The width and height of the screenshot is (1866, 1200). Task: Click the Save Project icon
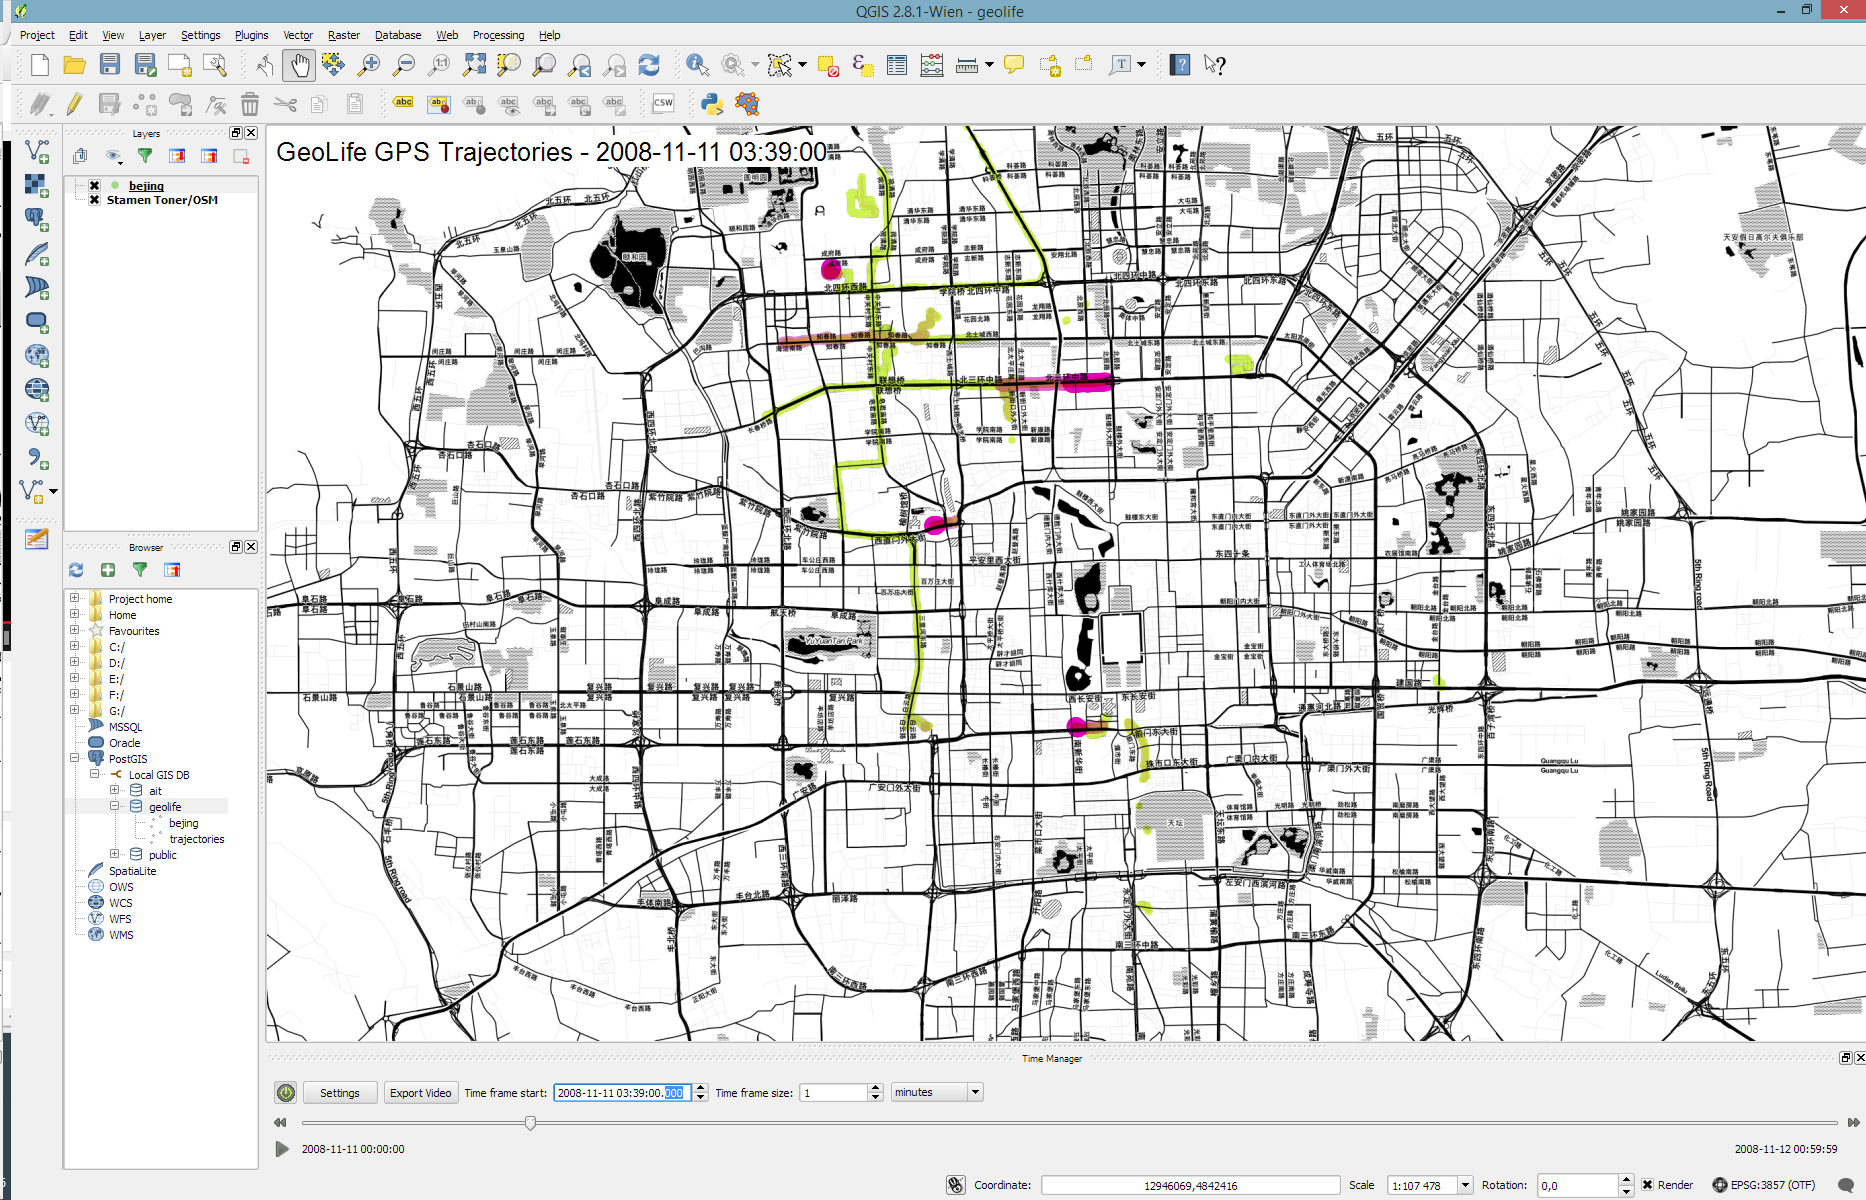point(110,66)
